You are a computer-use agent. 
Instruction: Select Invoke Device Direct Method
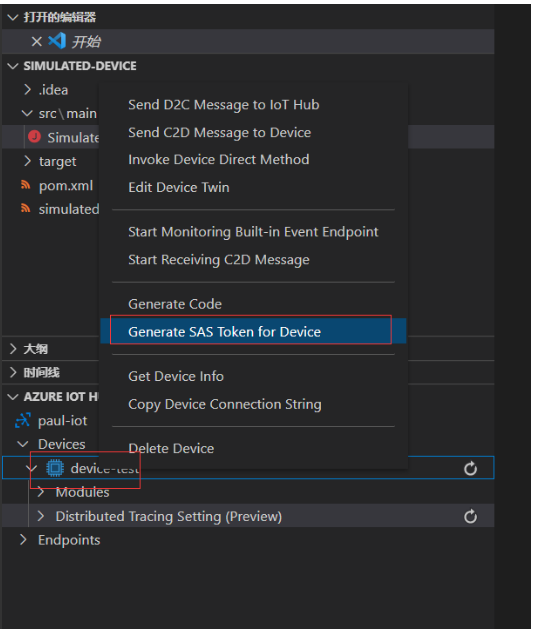point(219,160)
